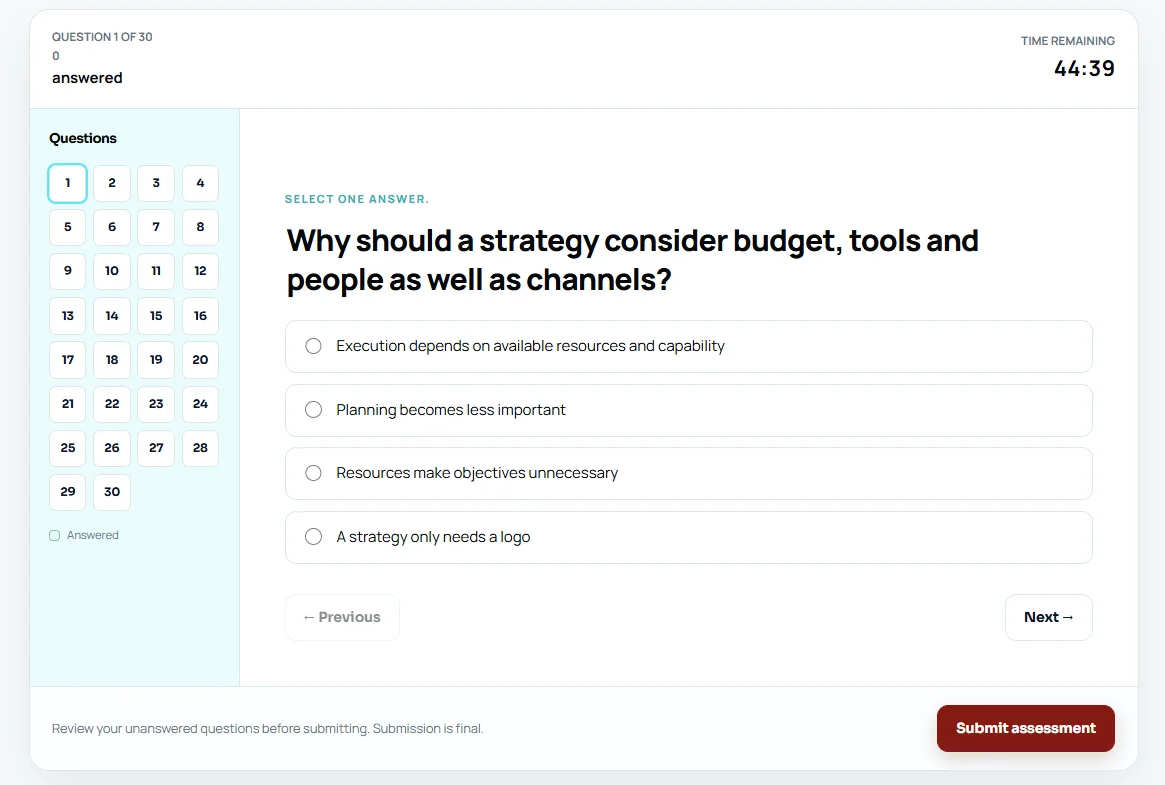This screenshot has height=785, width=1165.
Task: Click the Answered legend indicator box
Action: pos(54,535)
